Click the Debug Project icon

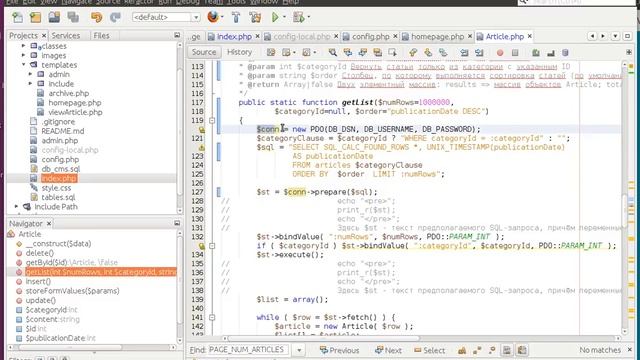(298, 17)
